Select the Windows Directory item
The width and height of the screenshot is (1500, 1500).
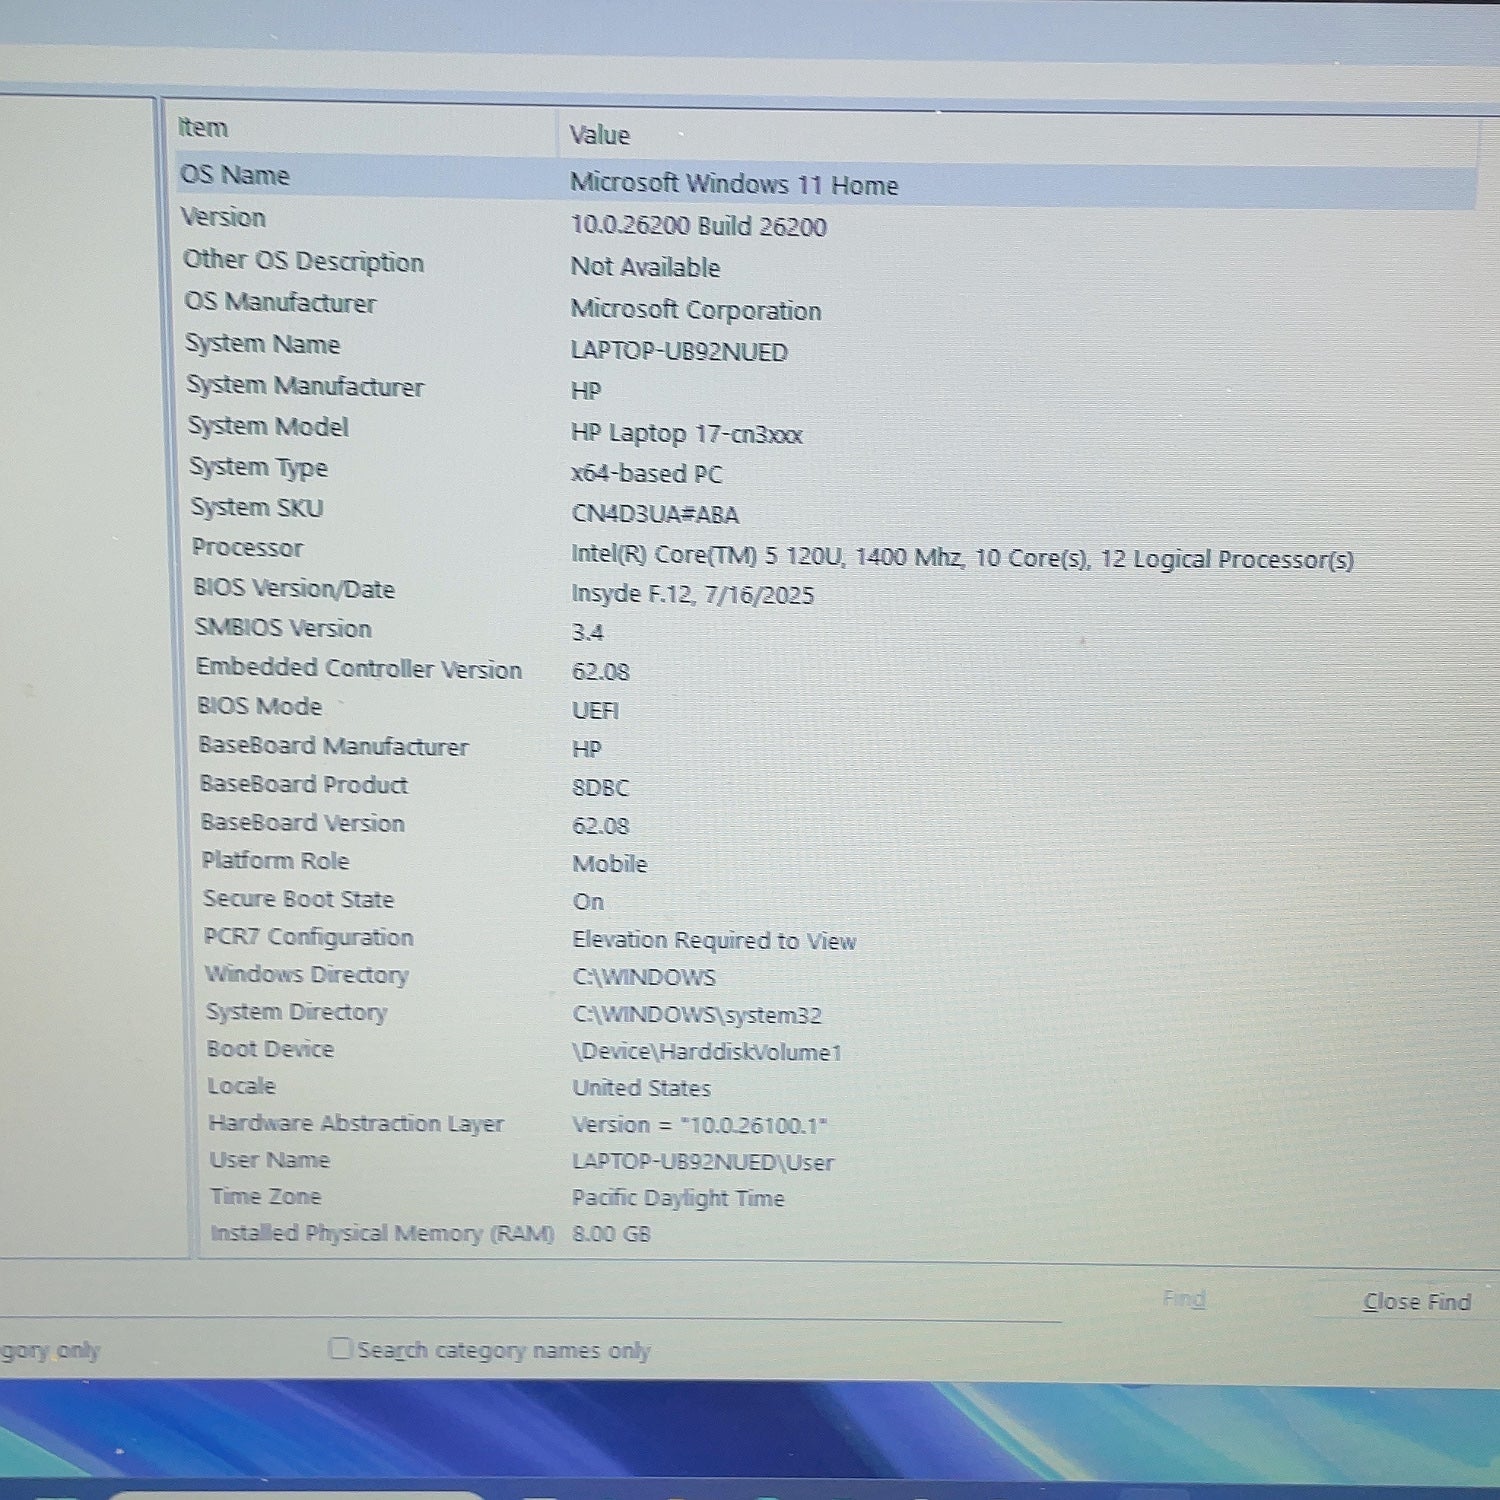[x=307, y=975]
